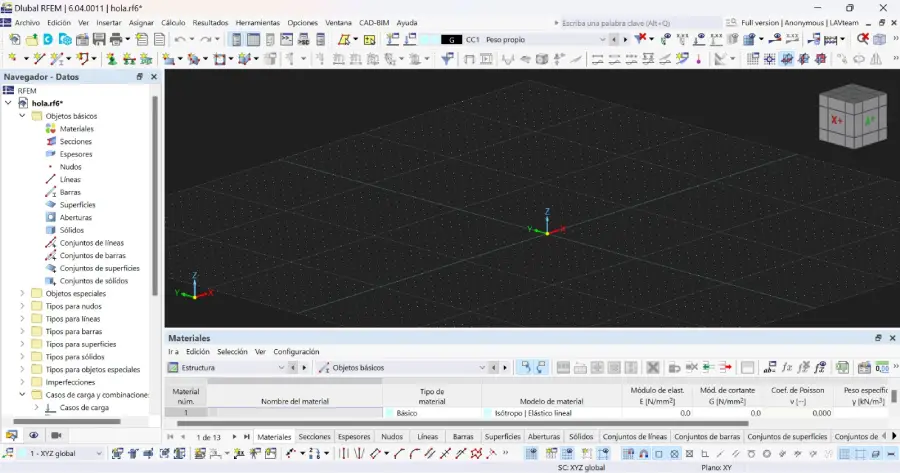Click the red X delete icon in table toolbar
Image resolution: width=900 pixels, height=473 pixels.
(653, 367)
